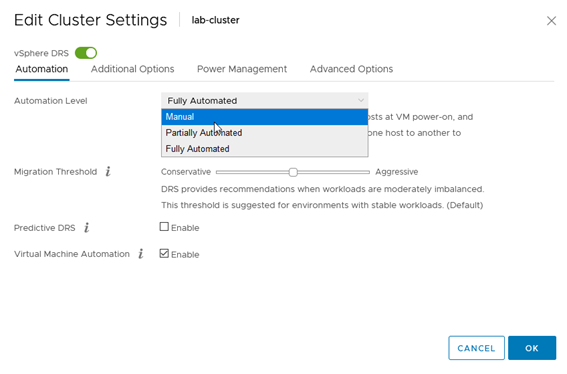Uncheck Virtual Machine Automation Enable checkbox
The image size is (567, 374).
164,254
